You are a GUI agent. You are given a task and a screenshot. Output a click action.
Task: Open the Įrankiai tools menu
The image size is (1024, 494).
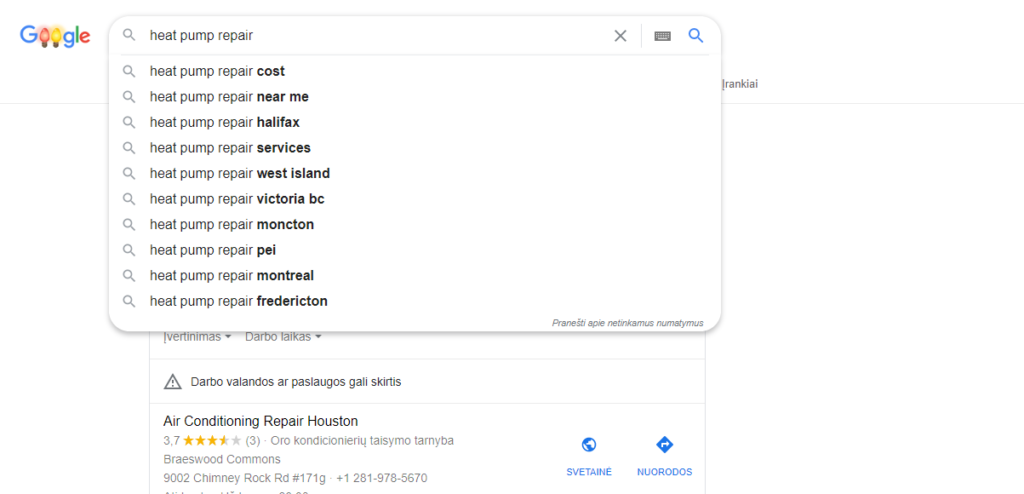point(740,84)
